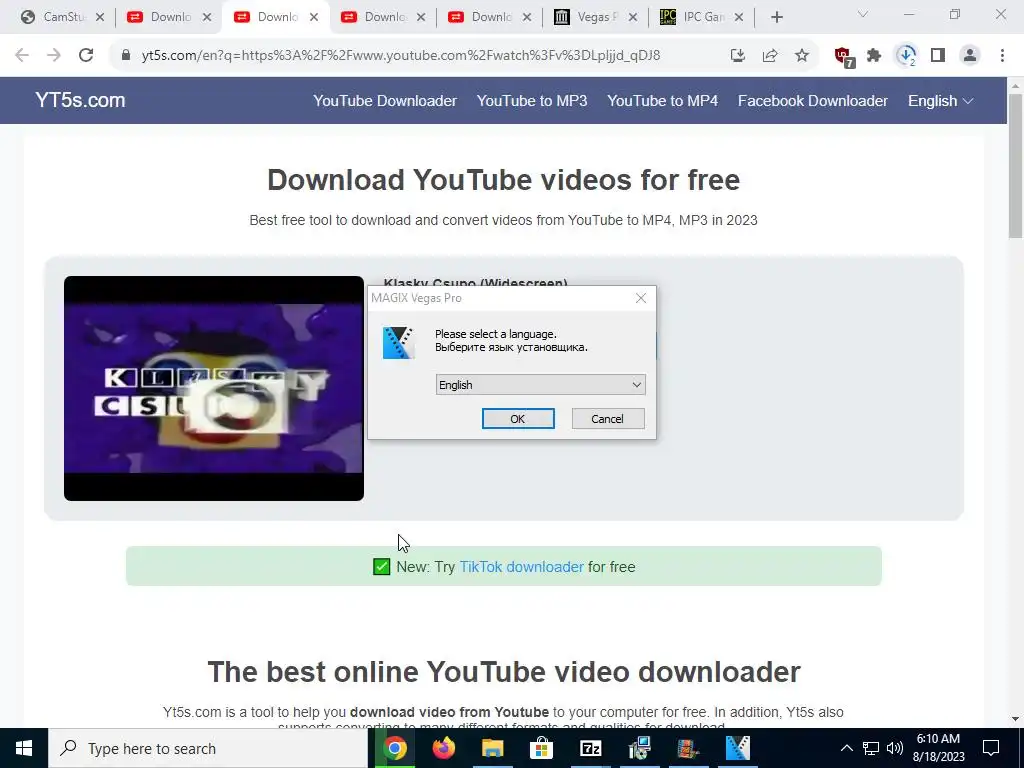The image size is (1024, 768).
Task: Open the Extensions puzzle icon
Action: pyautogui.click(x=874, y=56)
